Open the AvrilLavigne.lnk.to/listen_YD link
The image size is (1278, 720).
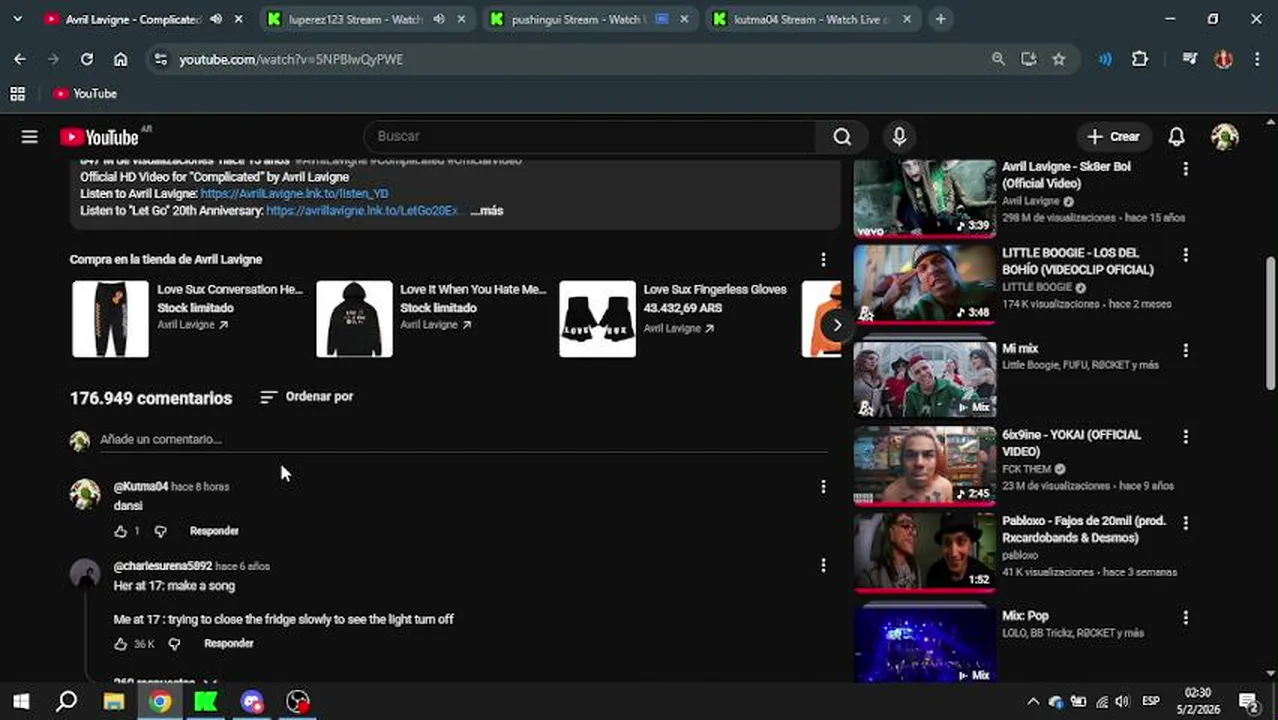click(x=294, y=194)
